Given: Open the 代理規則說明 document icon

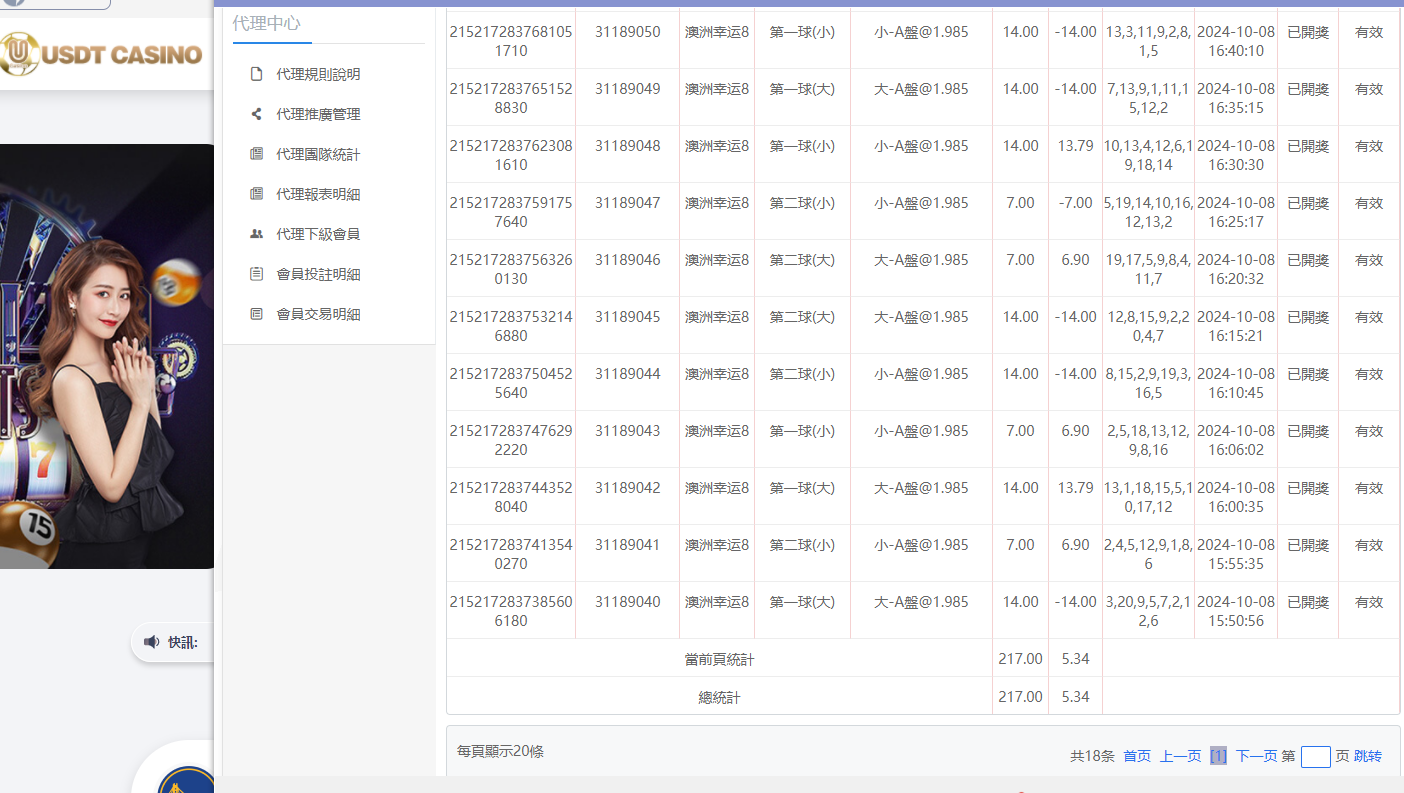Looking at the screenshot, I should [x=258, y=73].
